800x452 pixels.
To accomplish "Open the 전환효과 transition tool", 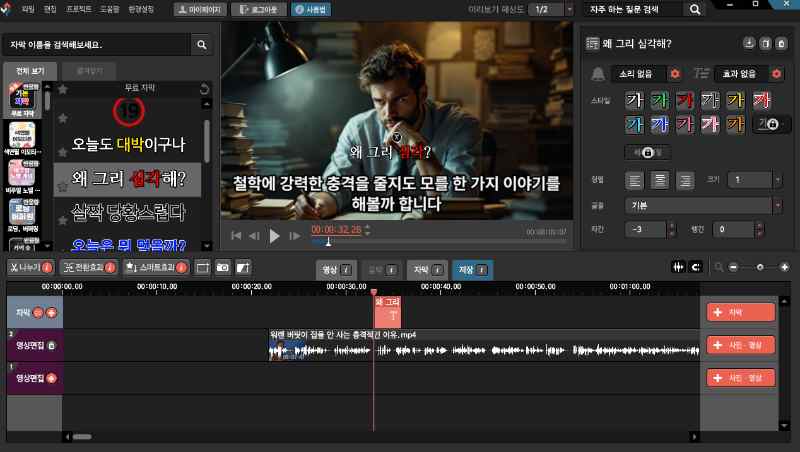I will [88, 267].
